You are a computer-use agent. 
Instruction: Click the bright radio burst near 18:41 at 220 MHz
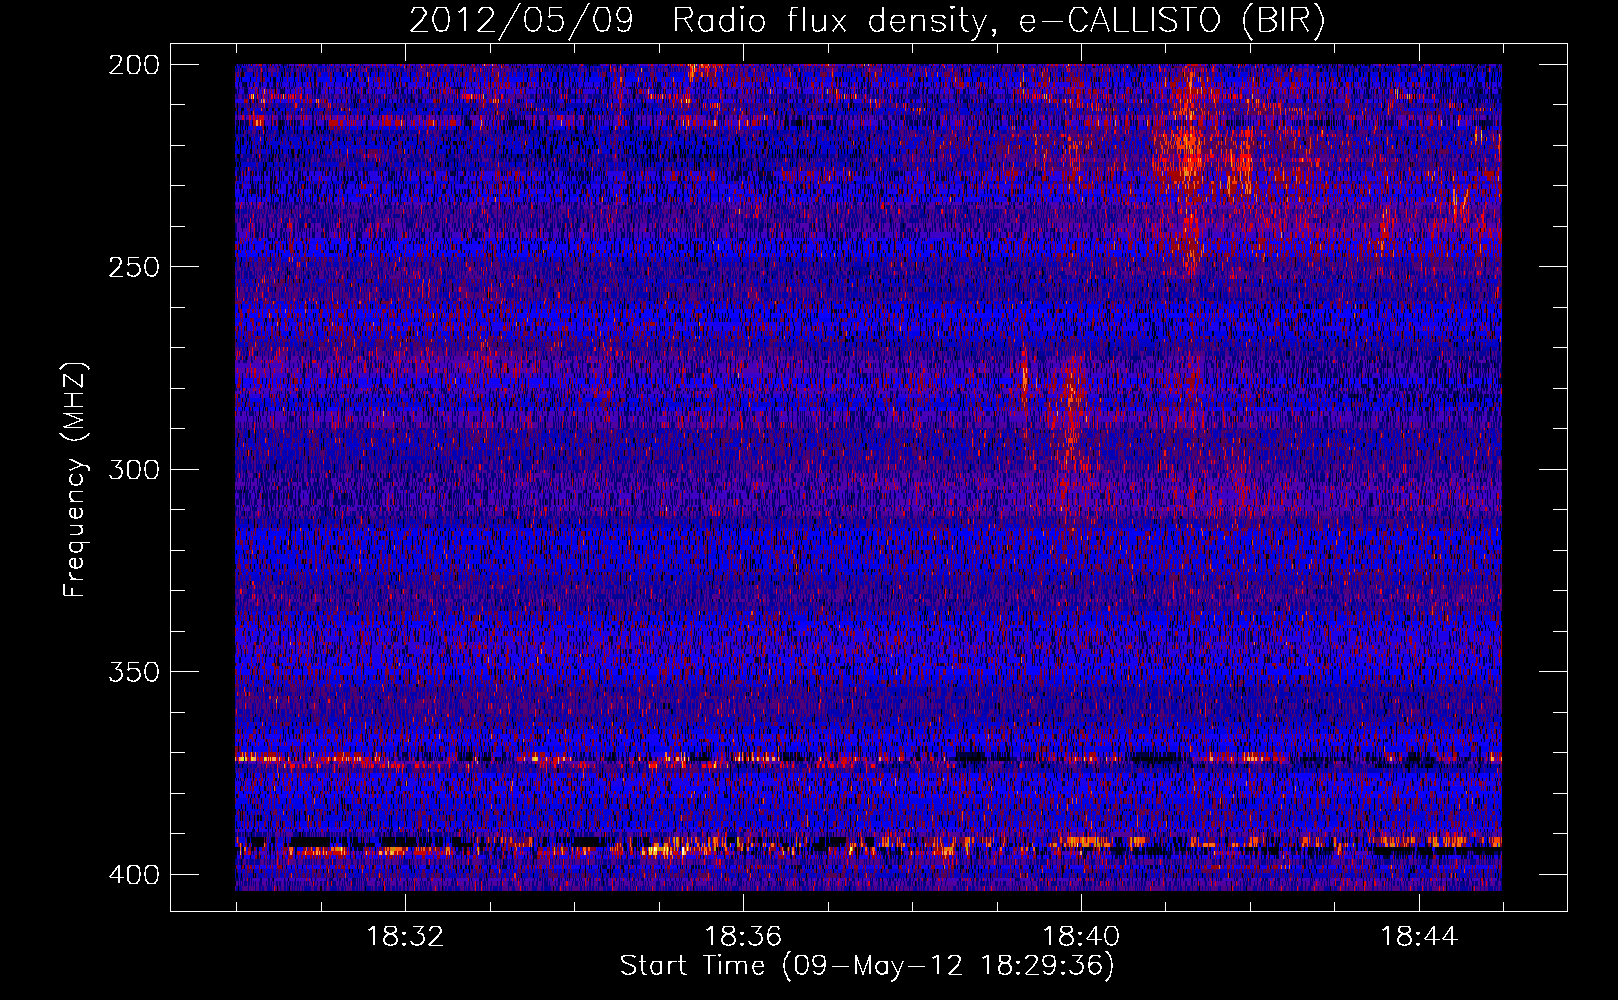[1190, 160]
